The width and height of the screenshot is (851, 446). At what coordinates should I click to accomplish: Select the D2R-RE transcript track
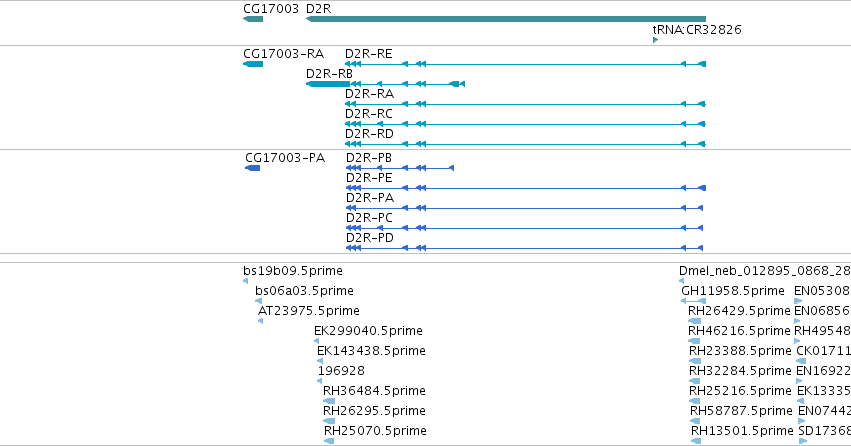[x=525, y=64]
